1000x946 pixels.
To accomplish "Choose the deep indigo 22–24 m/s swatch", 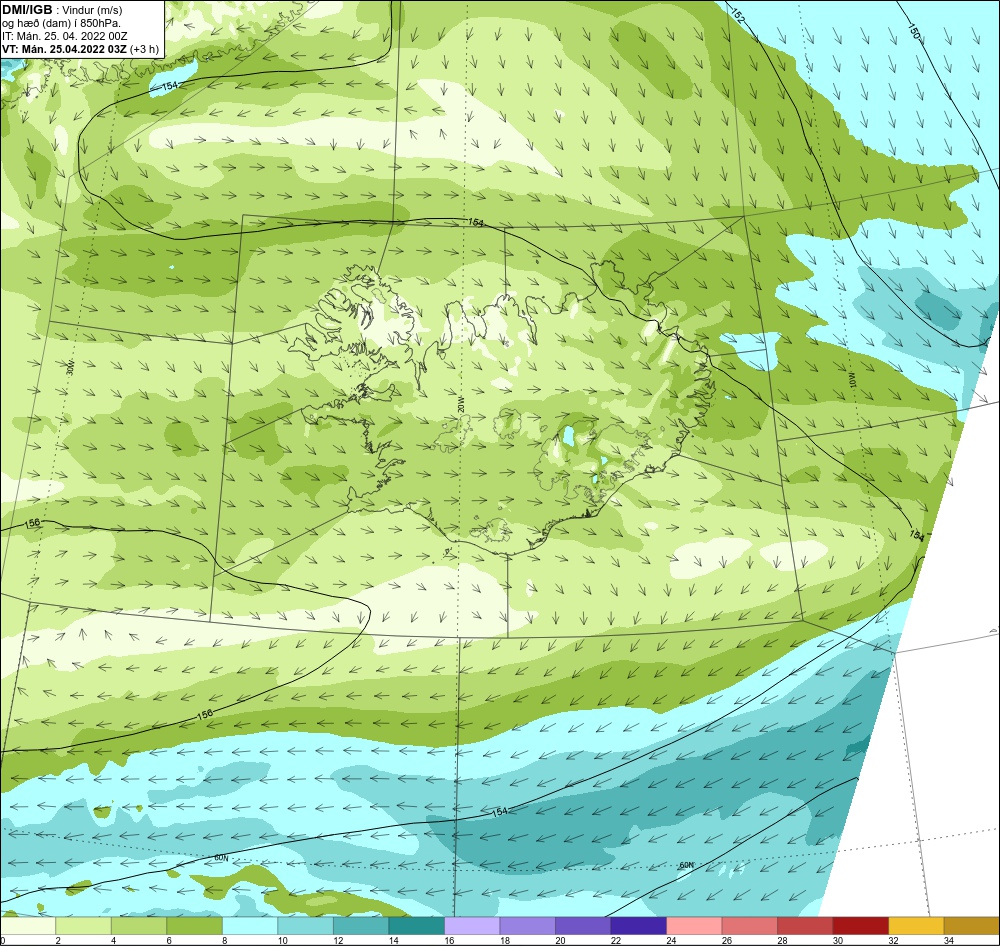I will point(638,926).
